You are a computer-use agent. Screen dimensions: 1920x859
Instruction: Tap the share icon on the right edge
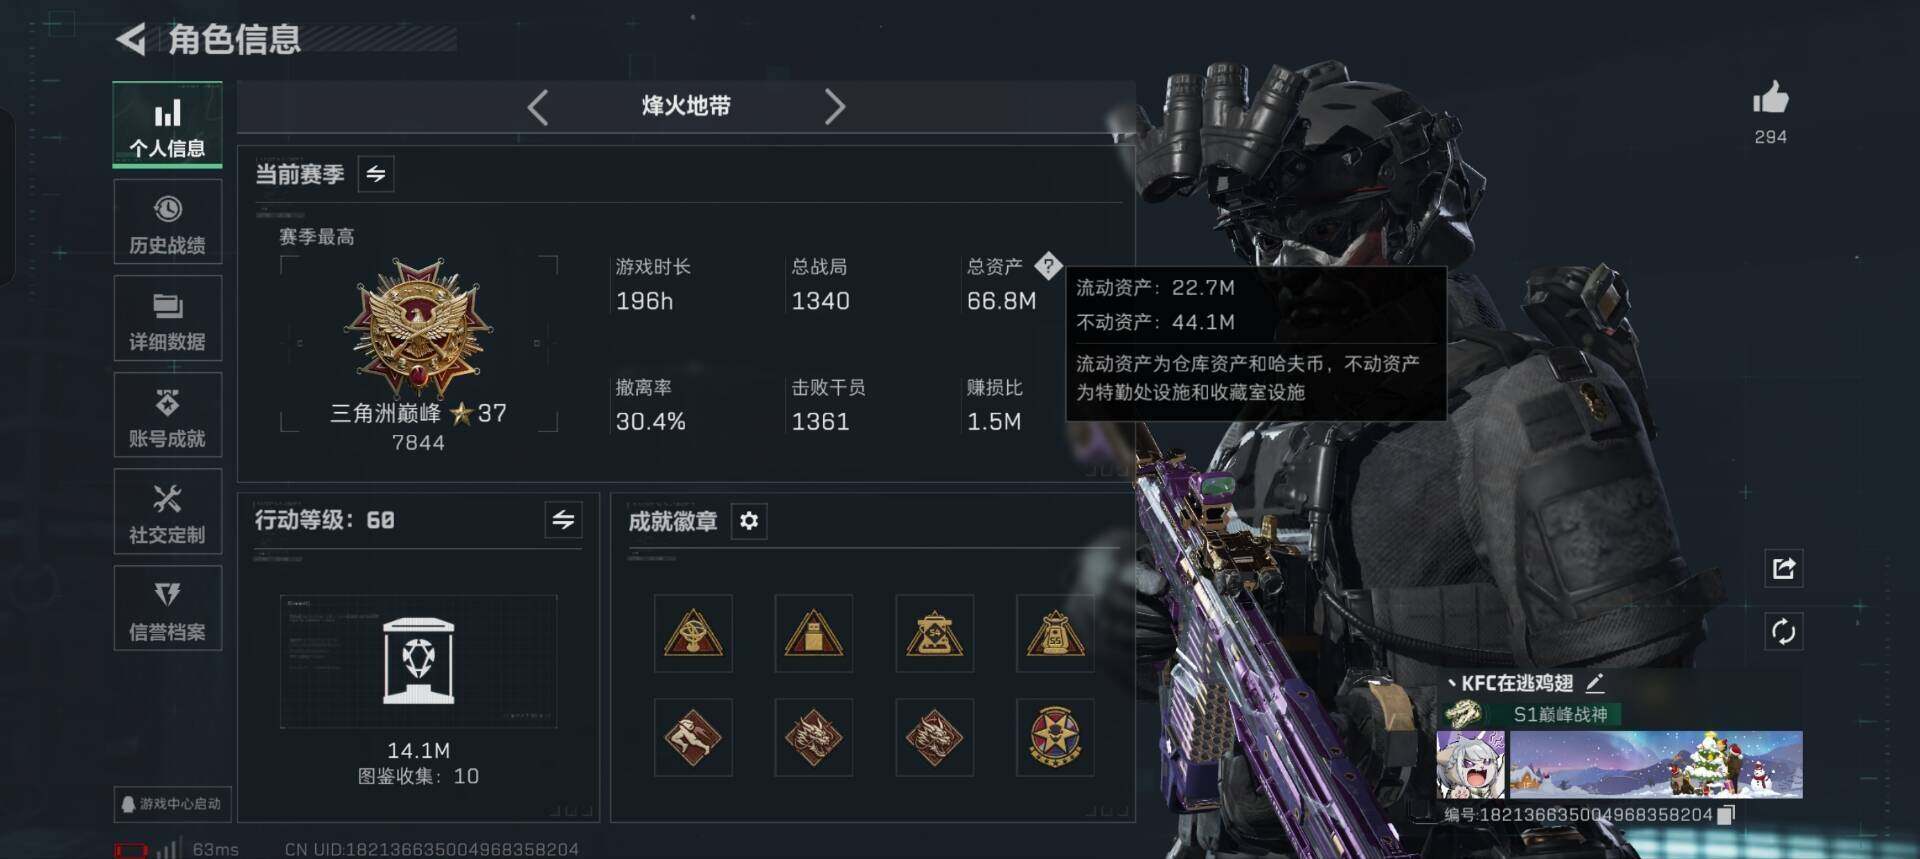click(x=1784, y=568)
